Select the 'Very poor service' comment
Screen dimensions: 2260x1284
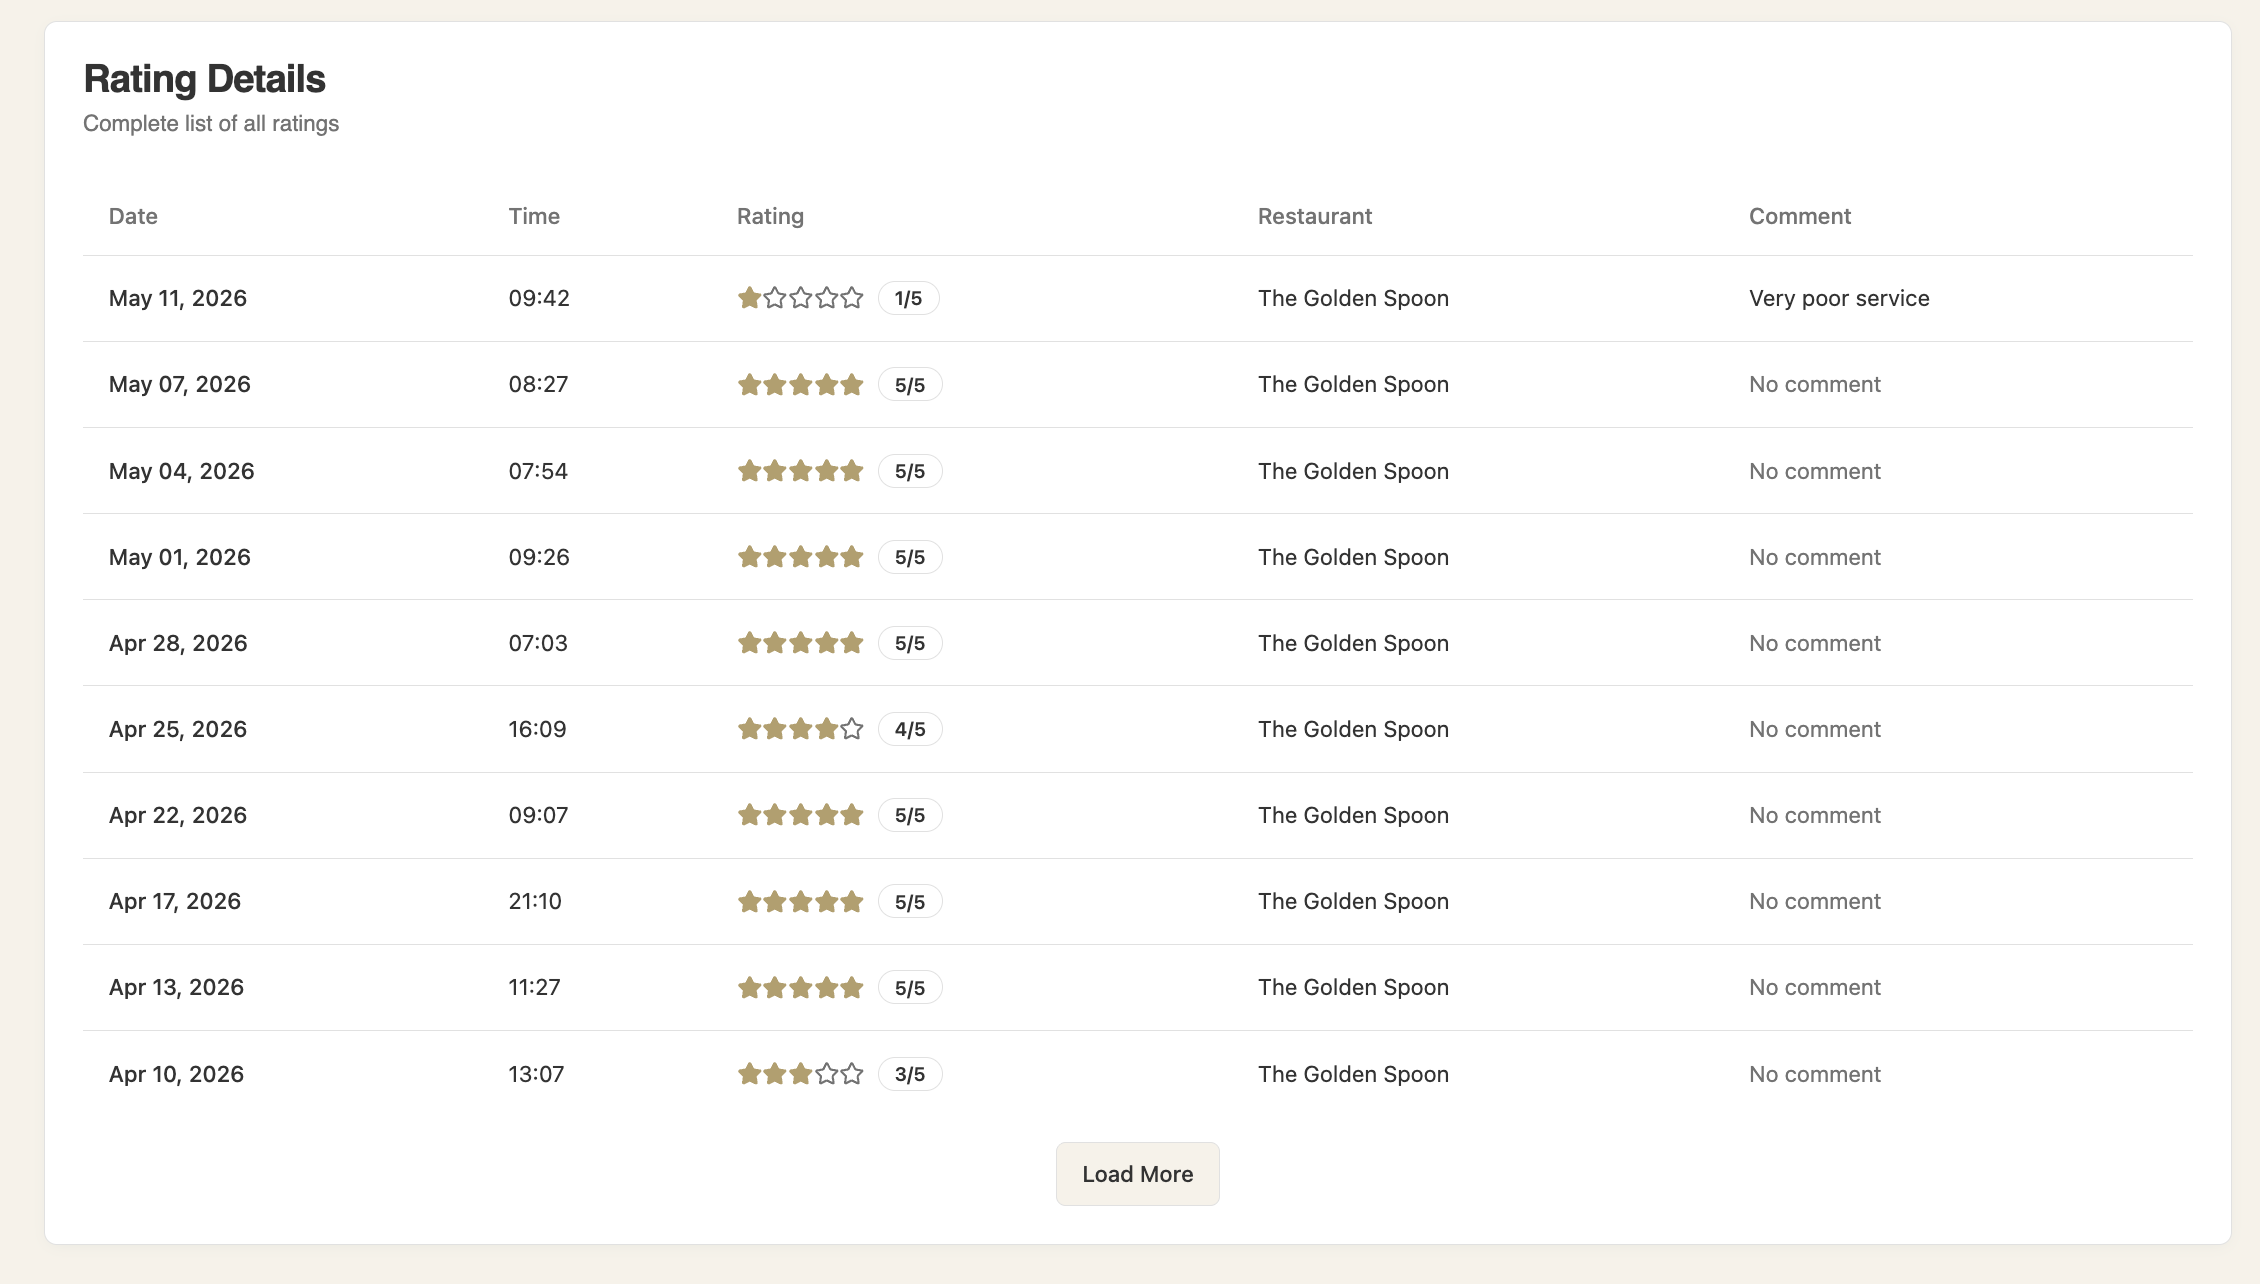(x=1839, y=298)
